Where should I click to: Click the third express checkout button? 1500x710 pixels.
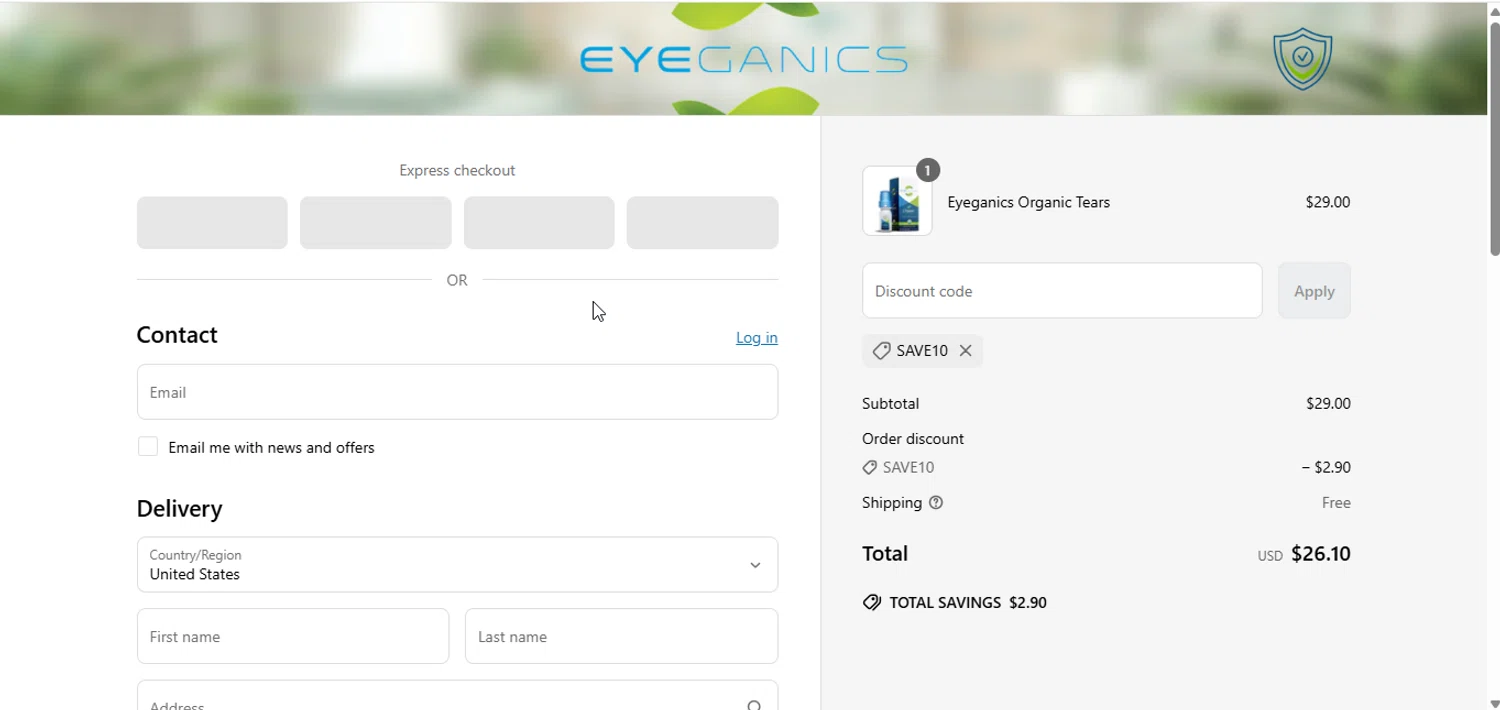coord(539,223)
